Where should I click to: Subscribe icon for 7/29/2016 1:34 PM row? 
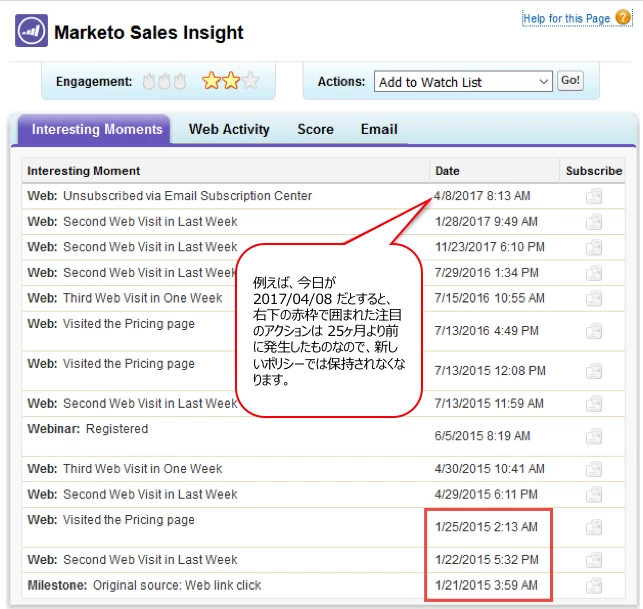click(594, 273)
